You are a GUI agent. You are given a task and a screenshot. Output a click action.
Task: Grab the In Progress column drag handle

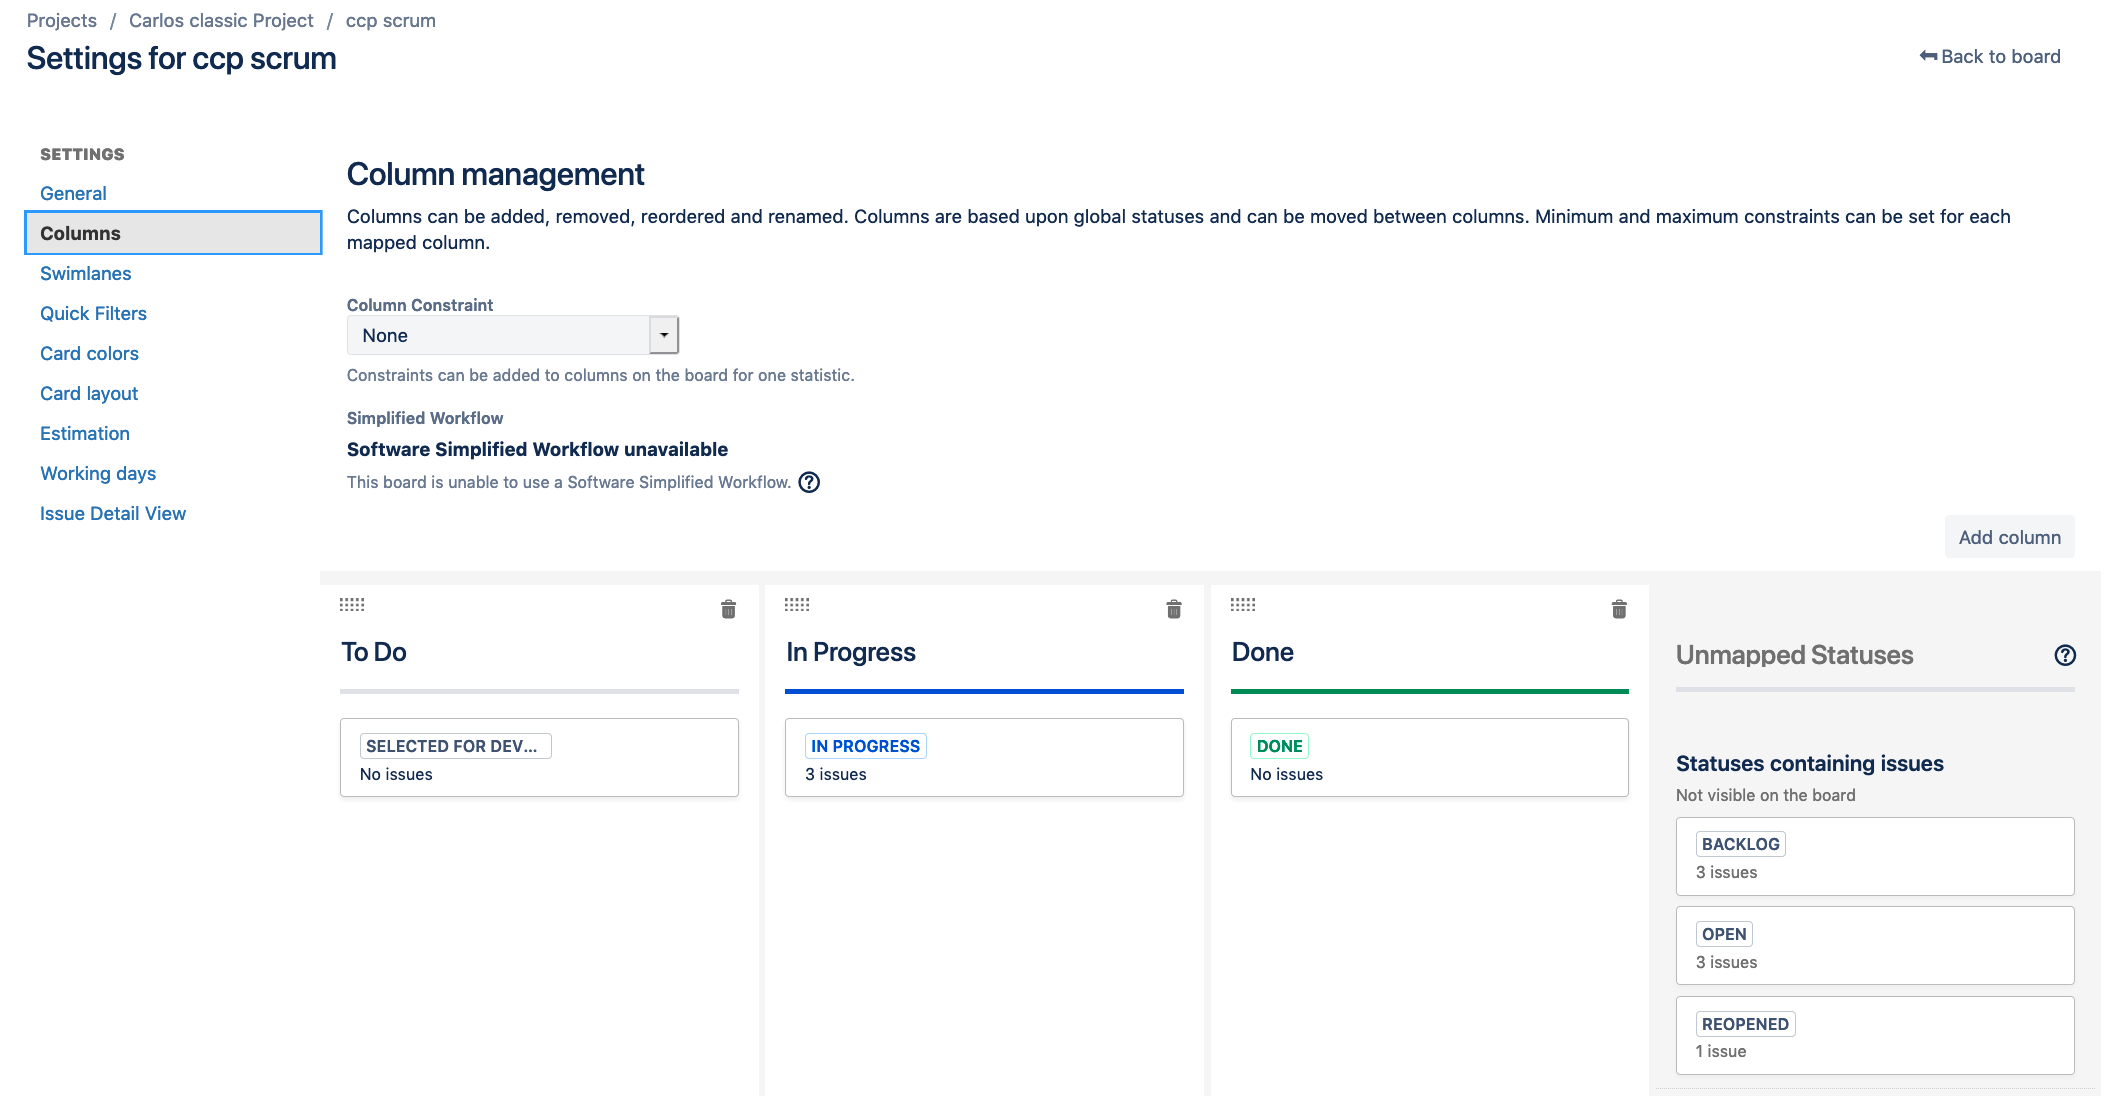pos(797,604)
